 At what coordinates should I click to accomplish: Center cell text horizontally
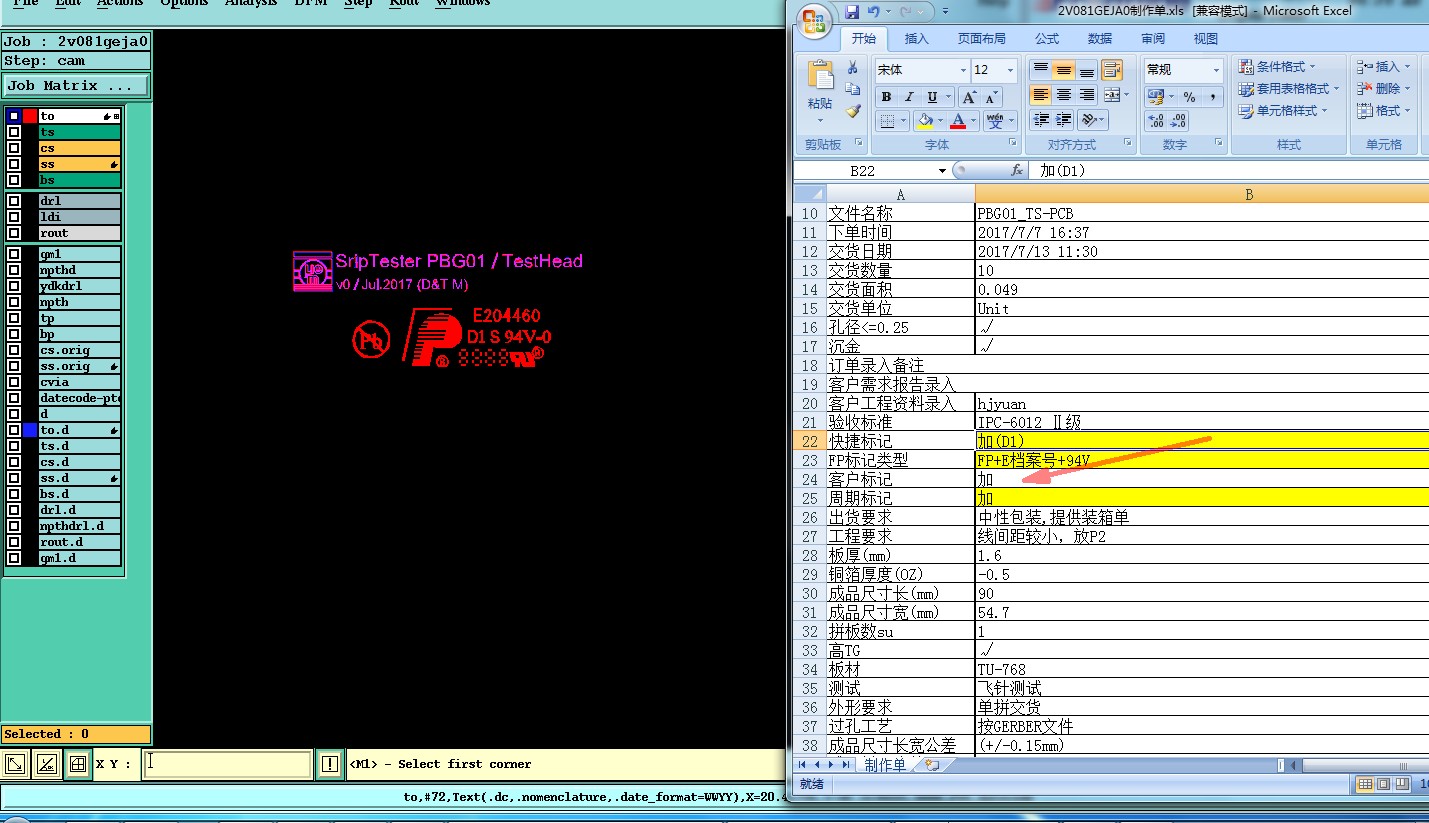[1064, 95]
